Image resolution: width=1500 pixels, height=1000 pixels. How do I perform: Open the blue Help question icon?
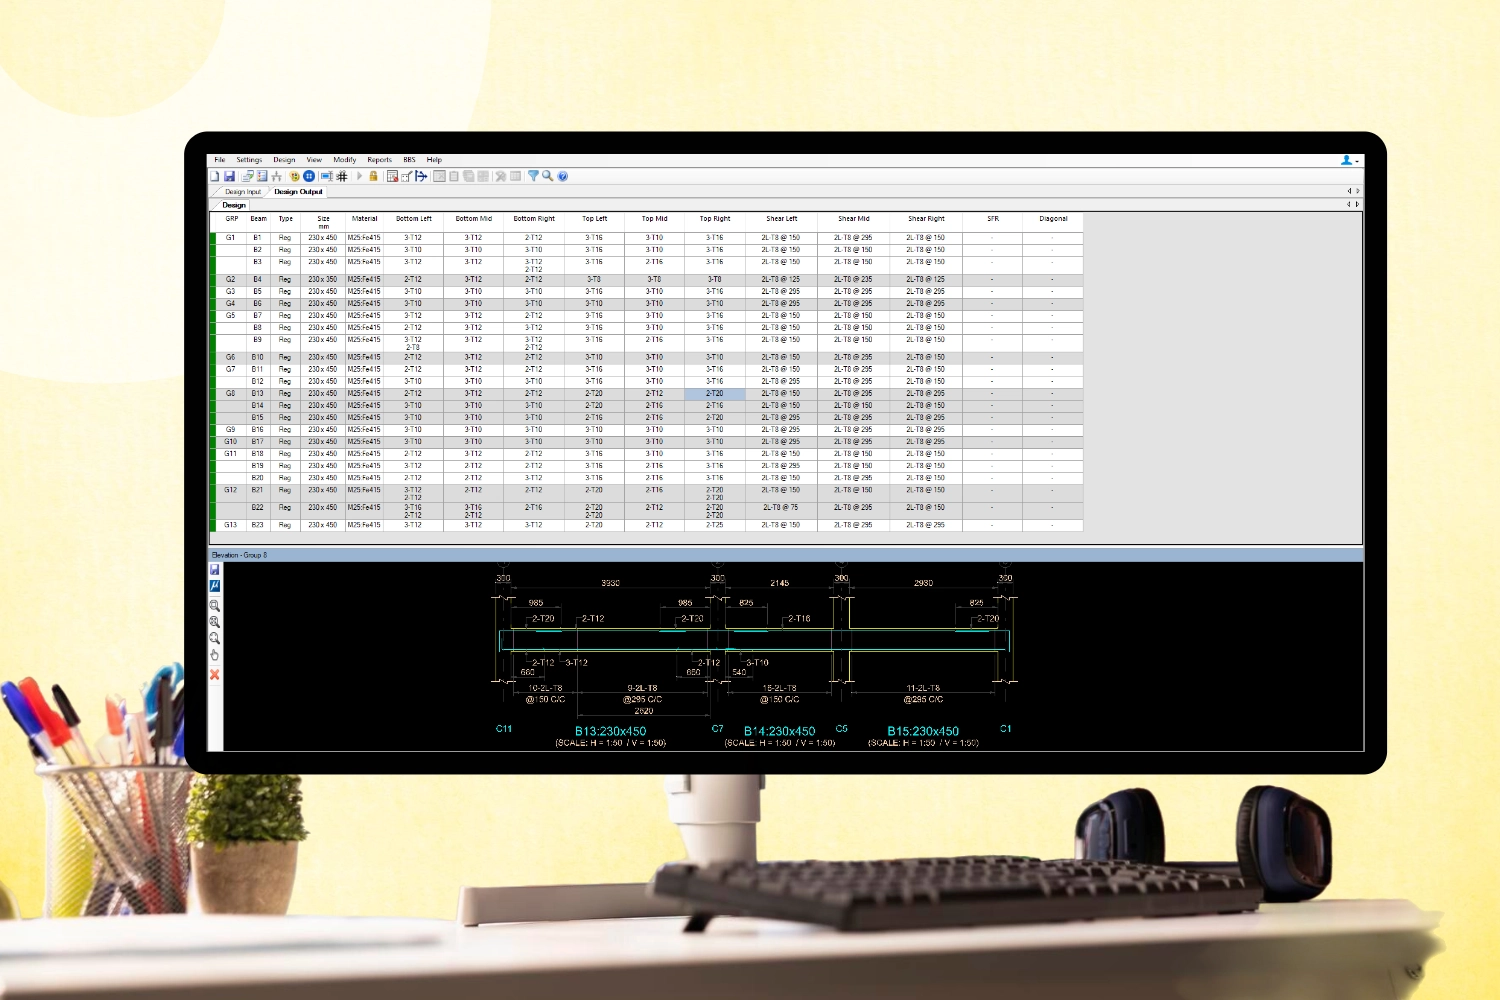563,176
